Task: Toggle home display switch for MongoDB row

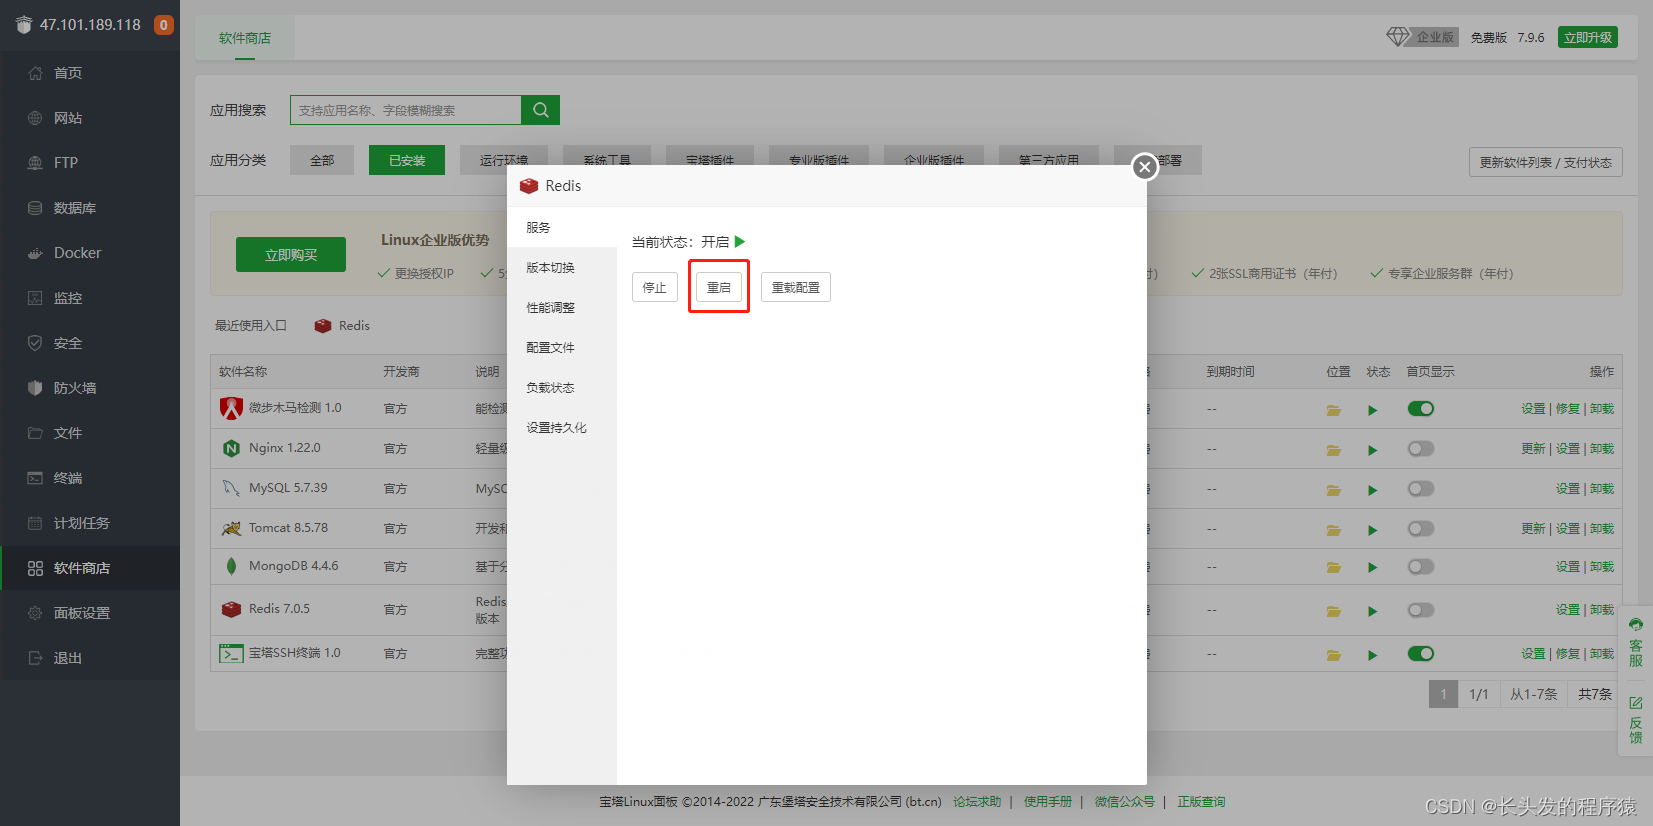Action: pyautogui.click(x=1421, y=567)
